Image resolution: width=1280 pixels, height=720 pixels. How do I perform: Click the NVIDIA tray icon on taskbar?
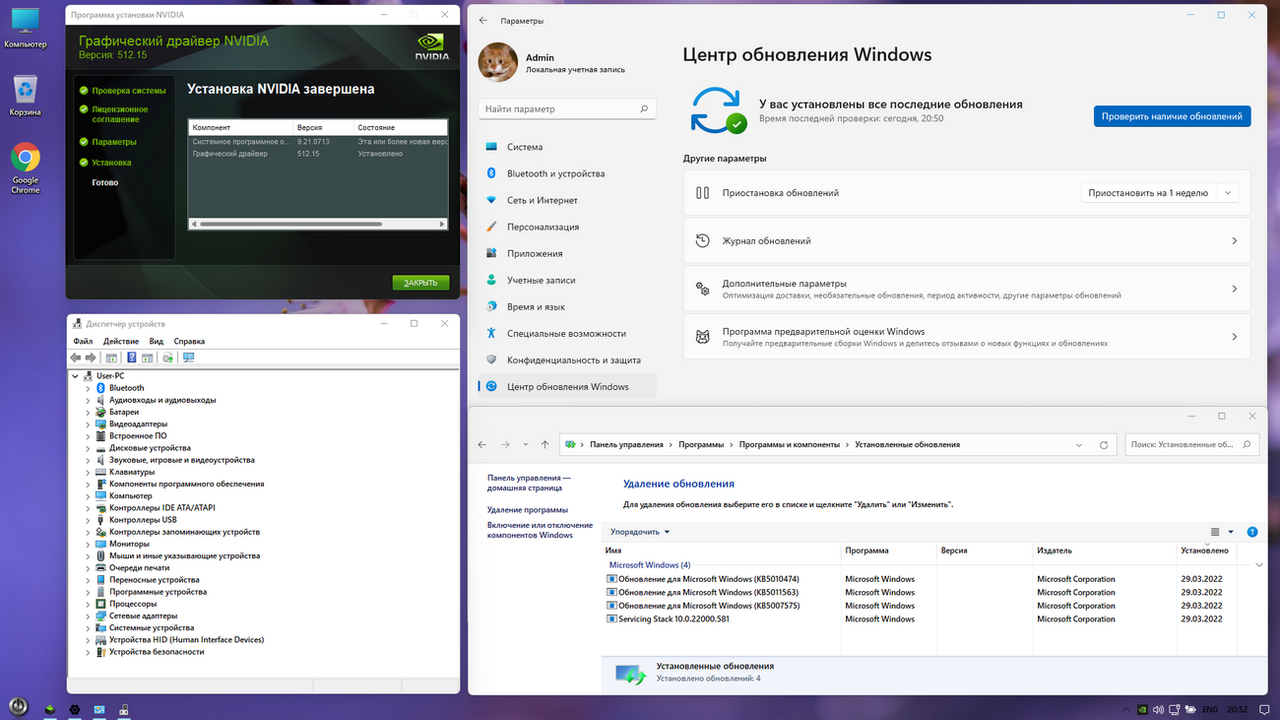coord(1143,709)
